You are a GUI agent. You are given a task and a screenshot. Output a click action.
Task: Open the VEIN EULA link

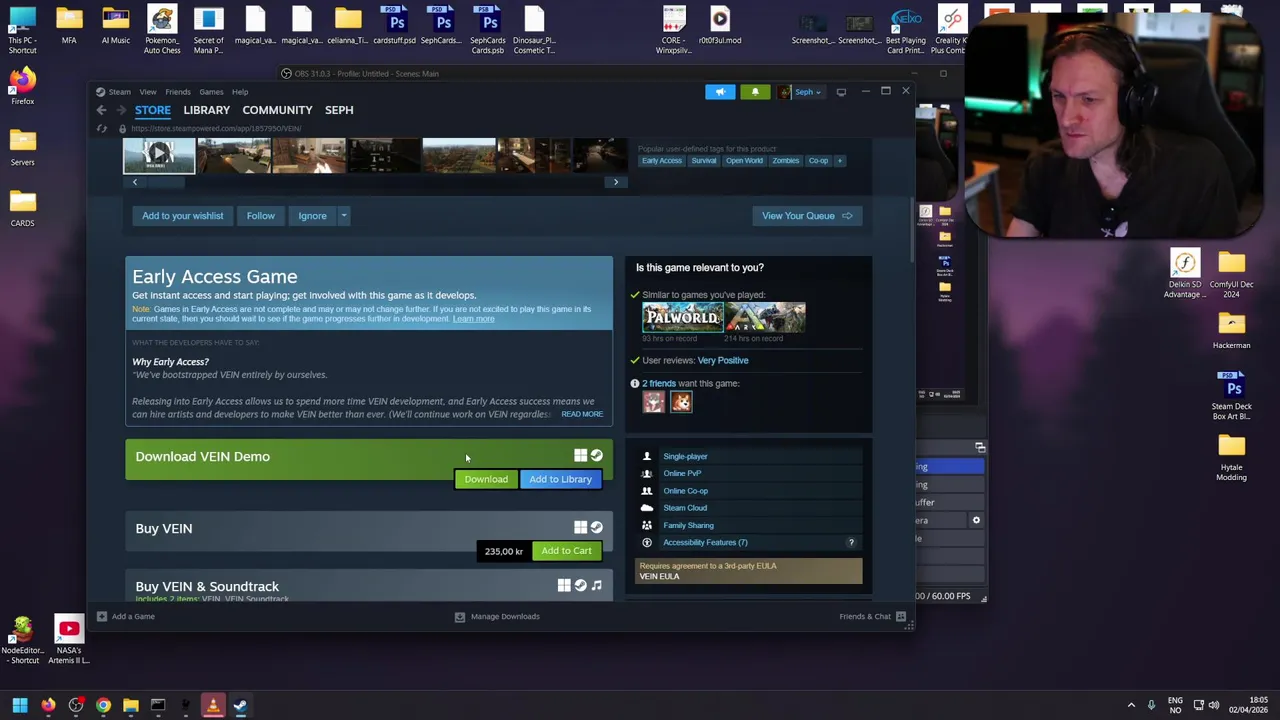pyautogui.click(x=659, y=576)
